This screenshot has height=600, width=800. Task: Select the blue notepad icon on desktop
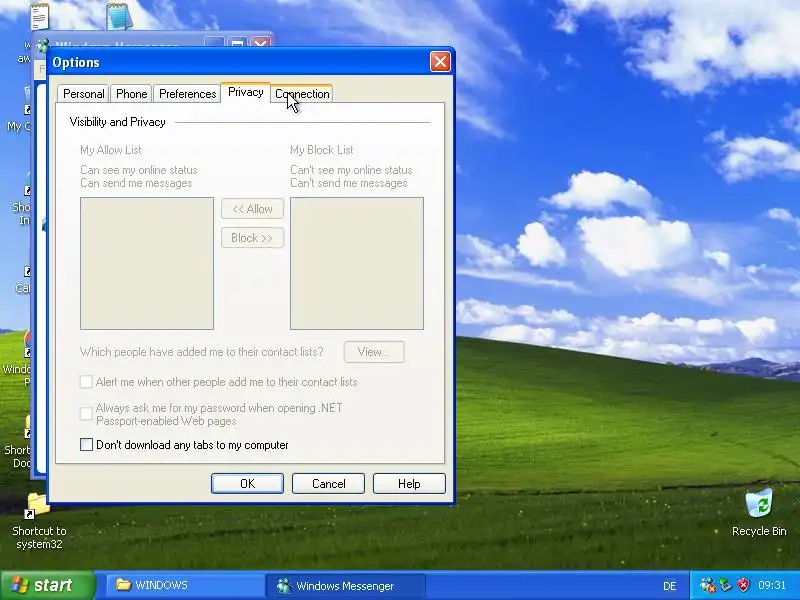tap(119, 15)
